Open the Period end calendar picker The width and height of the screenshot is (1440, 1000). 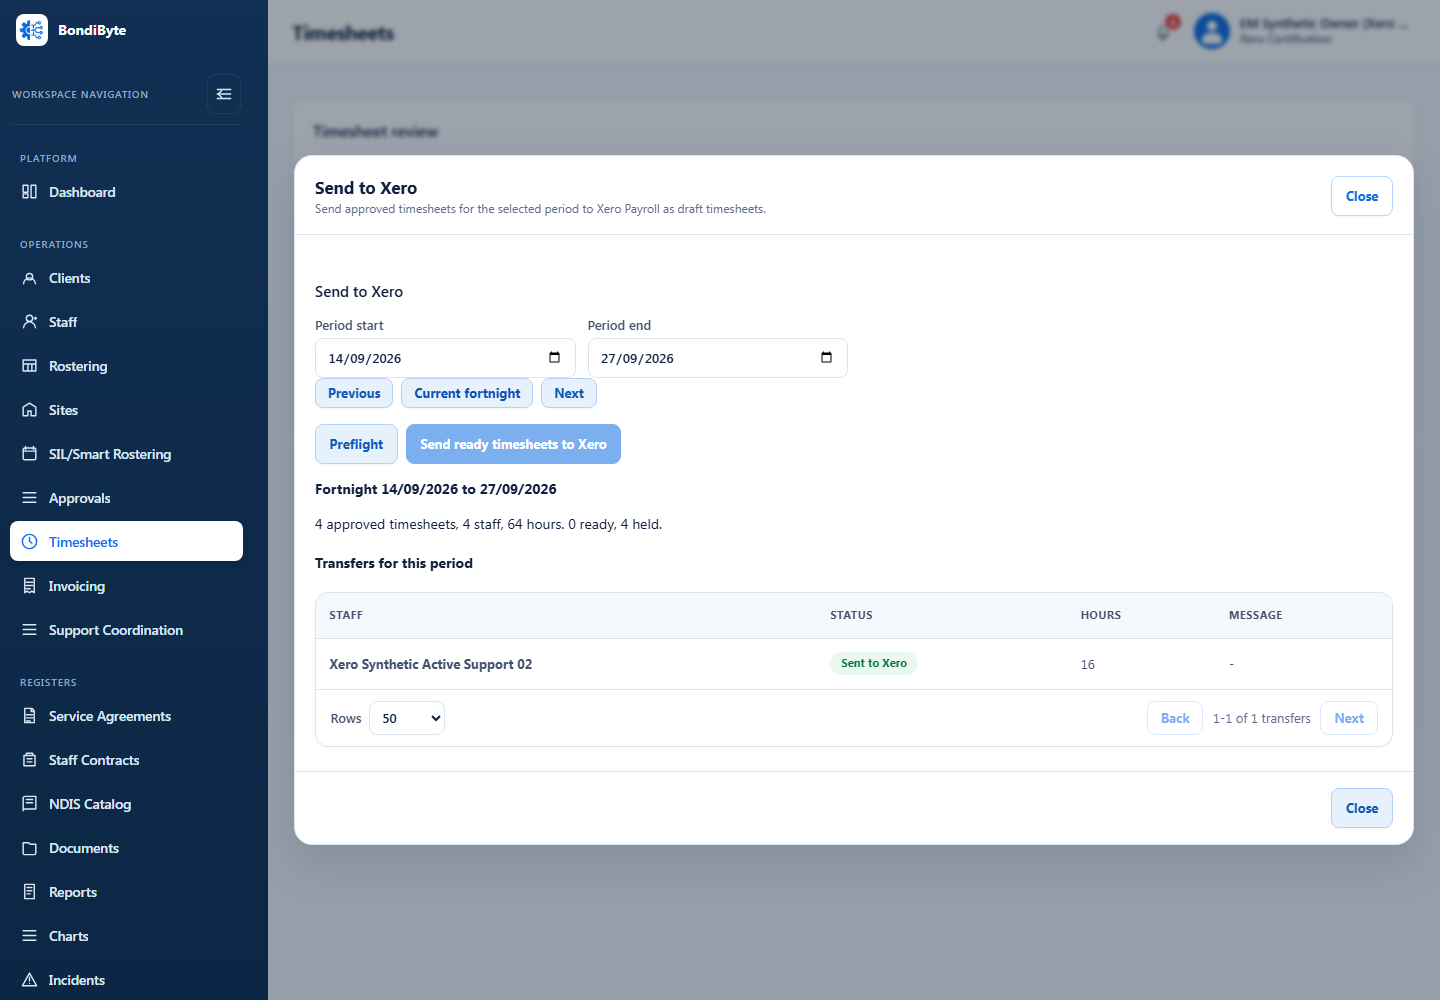point(827,358)
